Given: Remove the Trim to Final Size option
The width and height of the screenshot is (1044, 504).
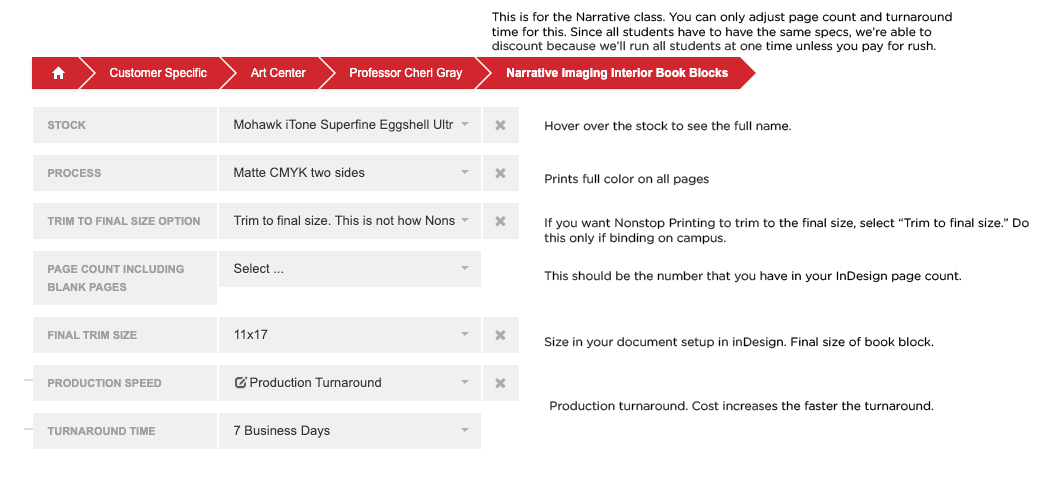Looking at the screenshot, I should pos(501,221).
